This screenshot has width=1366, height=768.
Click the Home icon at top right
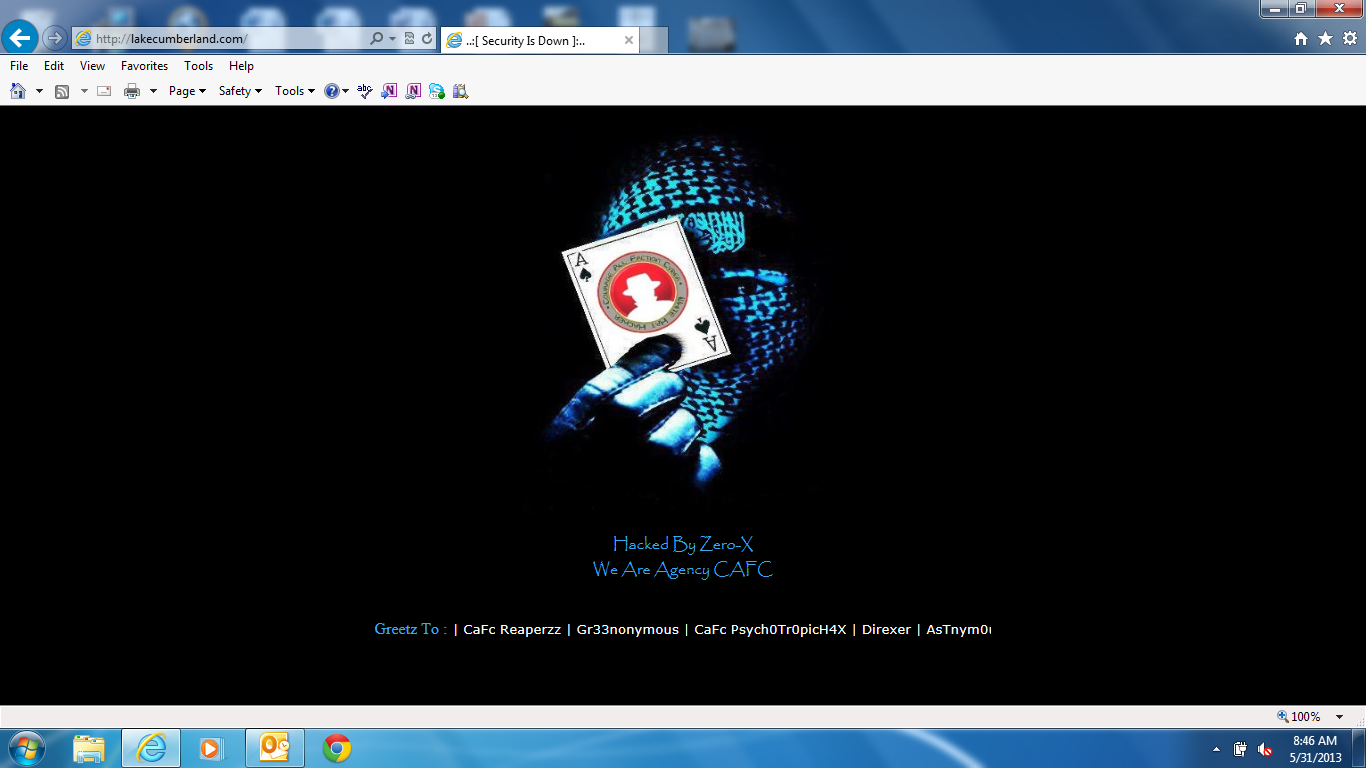pos(1301,39)
